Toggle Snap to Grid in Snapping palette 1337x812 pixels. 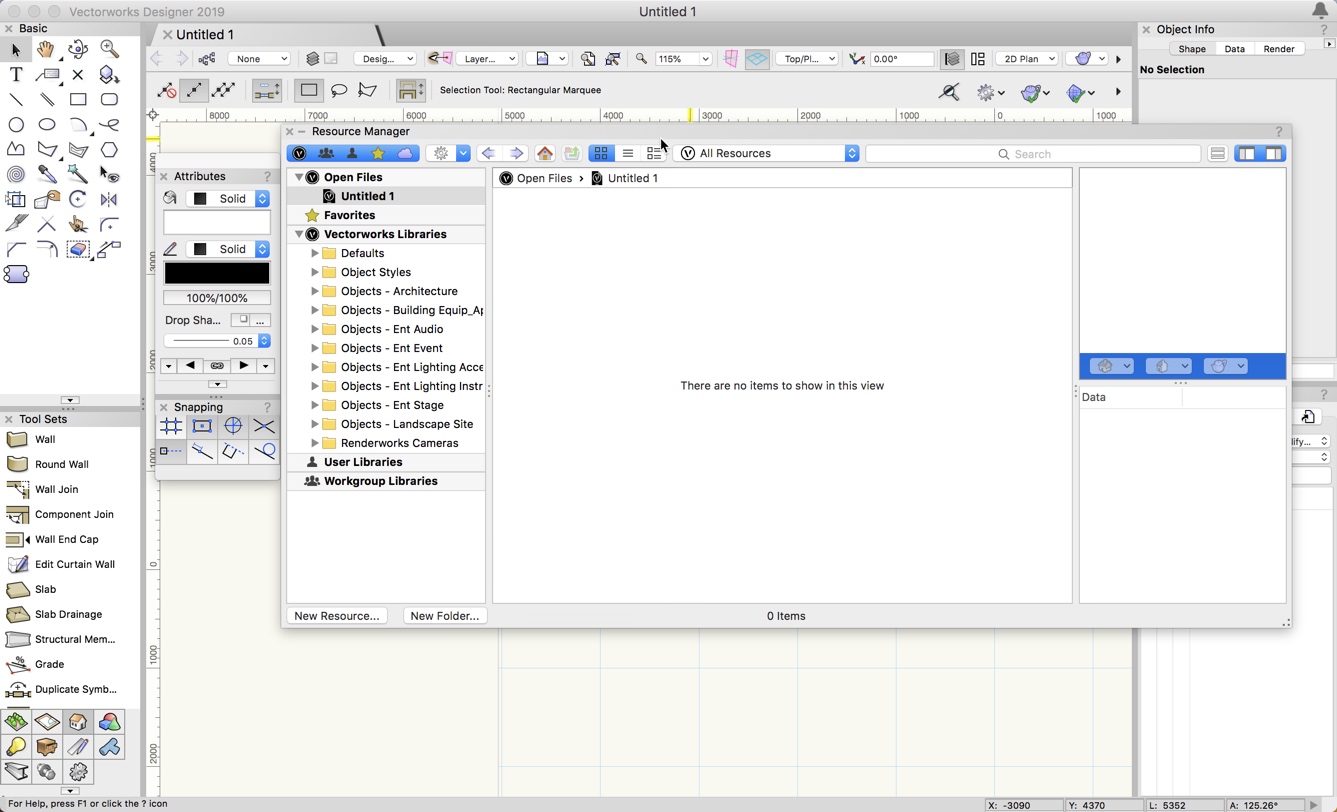pyautogui.click(x=171, y=426)
